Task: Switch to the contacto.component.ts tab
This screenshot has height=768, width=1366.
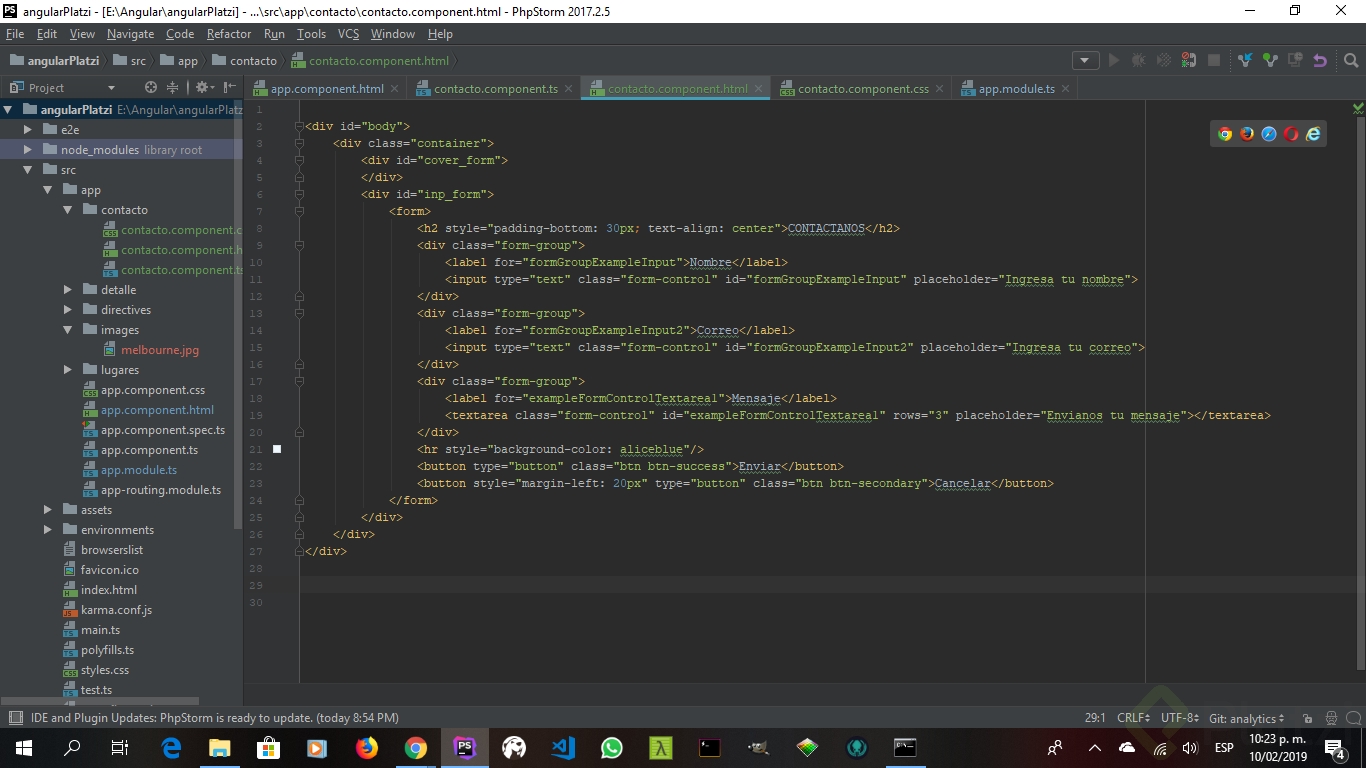Action: click(x=495, y=89)
